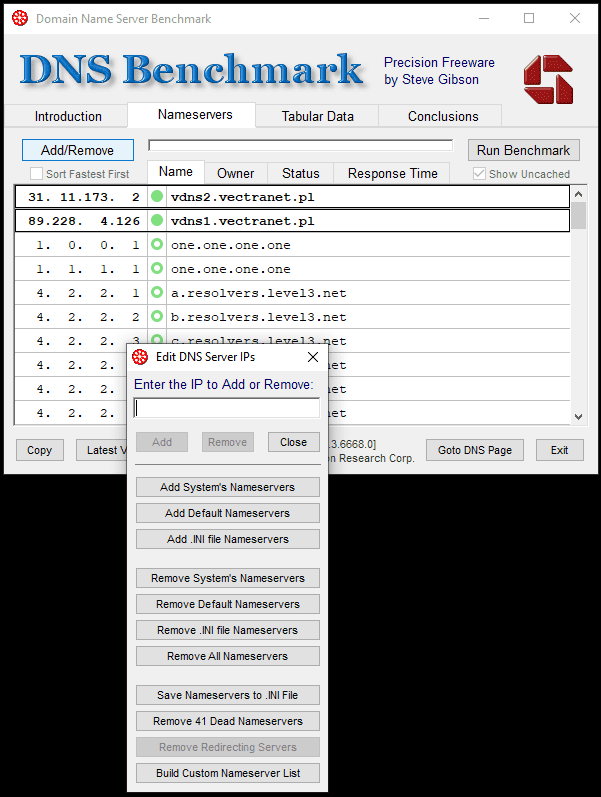Click Remove All Nameservers
Image resolution: width=601 pixels, height=797 pixels.
227,656
